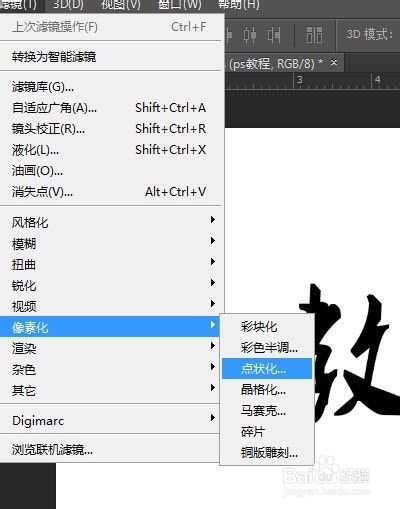Open the 视图(V) view menu
This screenshot has height=509, width=400.
[120, 4]
